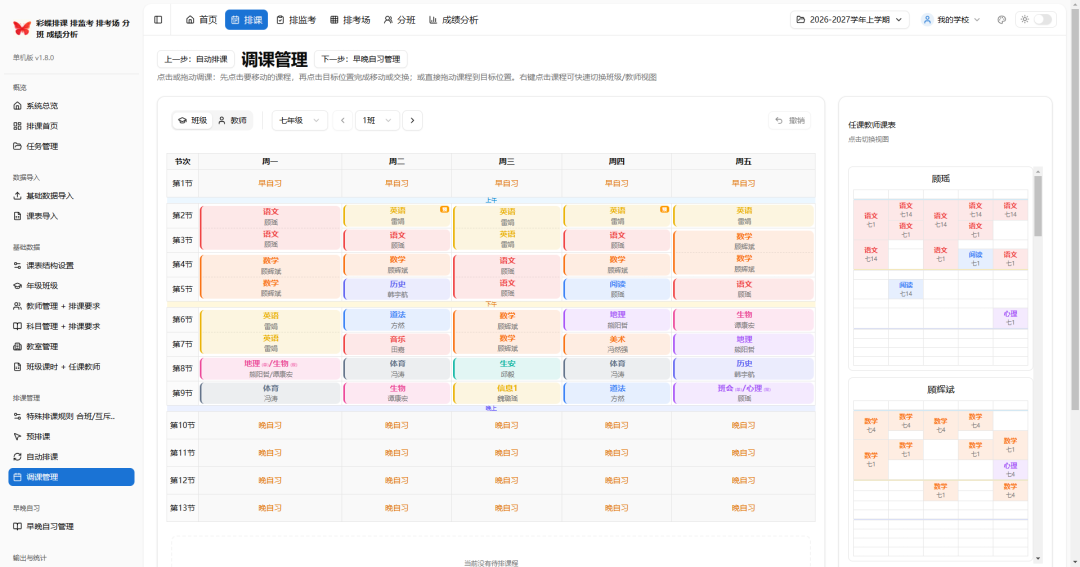Click lock badge on Tuesday period 2 英语

(x=444, y=209)
